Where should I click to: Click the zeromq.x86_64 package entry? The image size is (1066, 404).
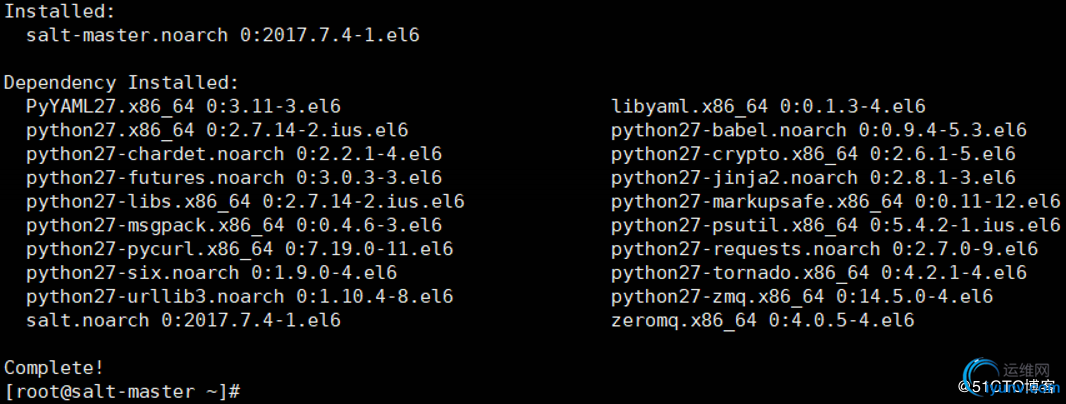pyautogui.click(x=763, y=320)
